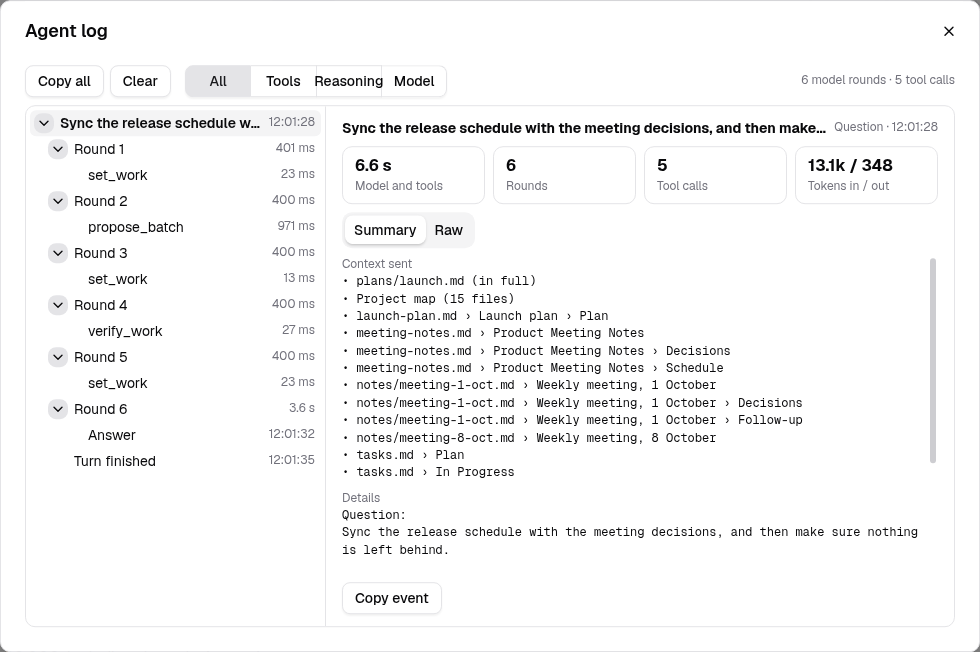The width and height of the screenshot is (980, 652).
Task: Click the Agent log dialog title
Action: tap(66, 31)
